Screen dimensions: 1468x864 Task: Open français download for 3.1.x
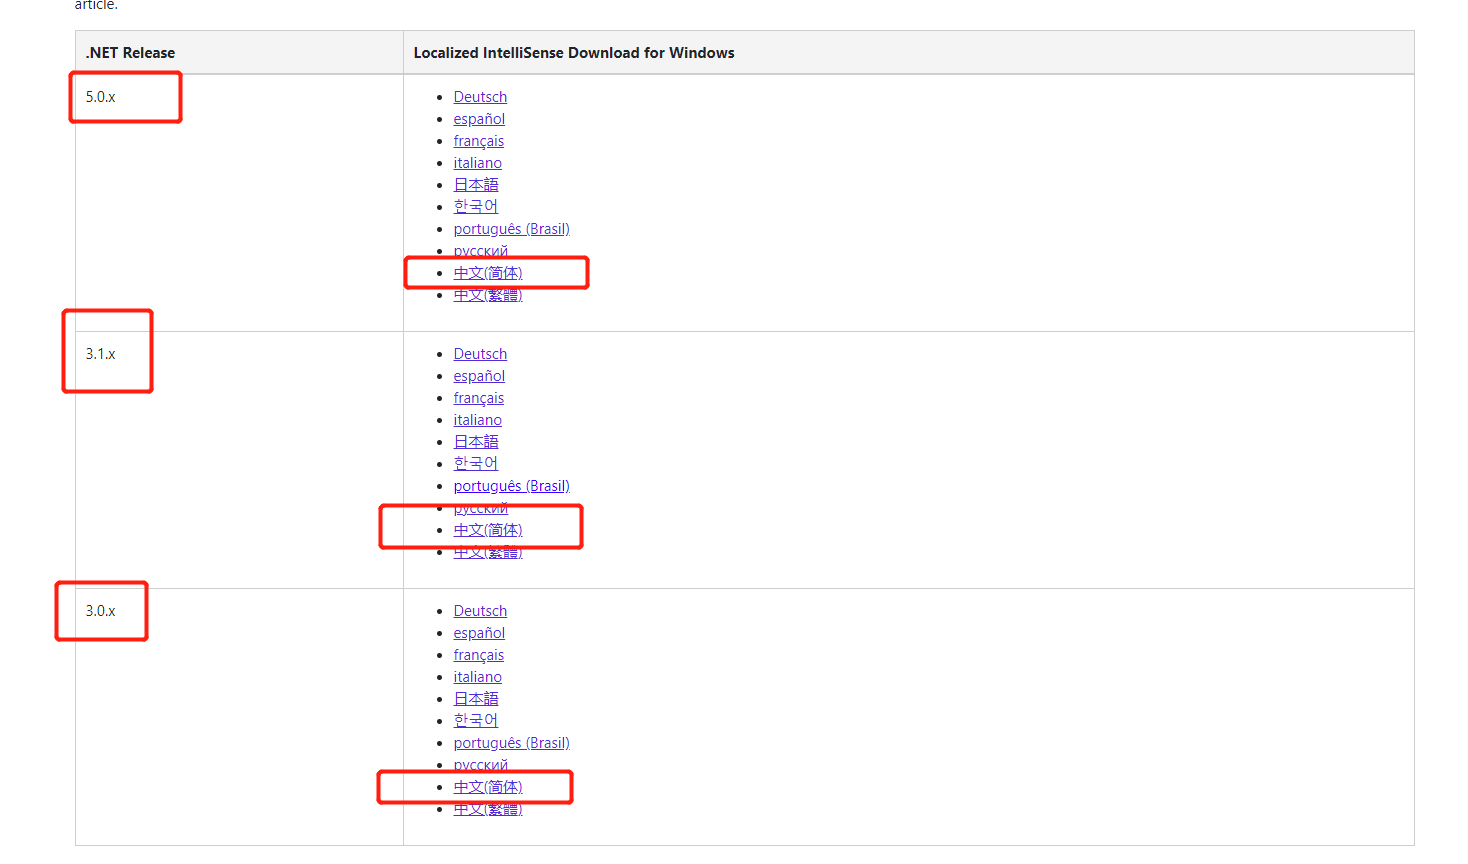click(478, 398)
